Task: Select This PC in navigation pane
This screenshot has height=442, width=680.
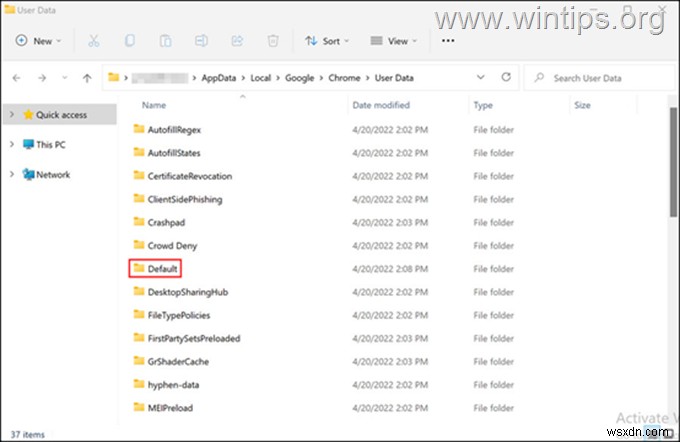Action: pyautogui.click(x=51, y=145)
